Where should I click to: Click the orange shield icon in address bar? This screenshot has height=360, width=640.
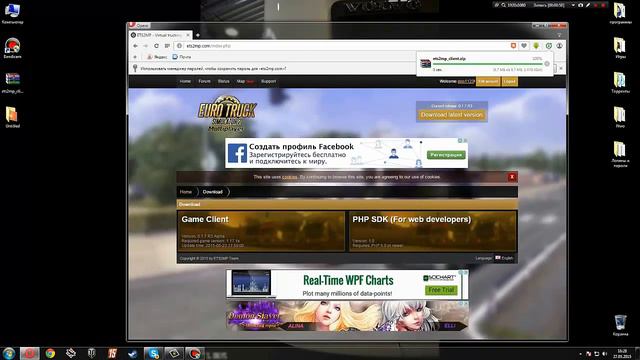pos(513,46)
